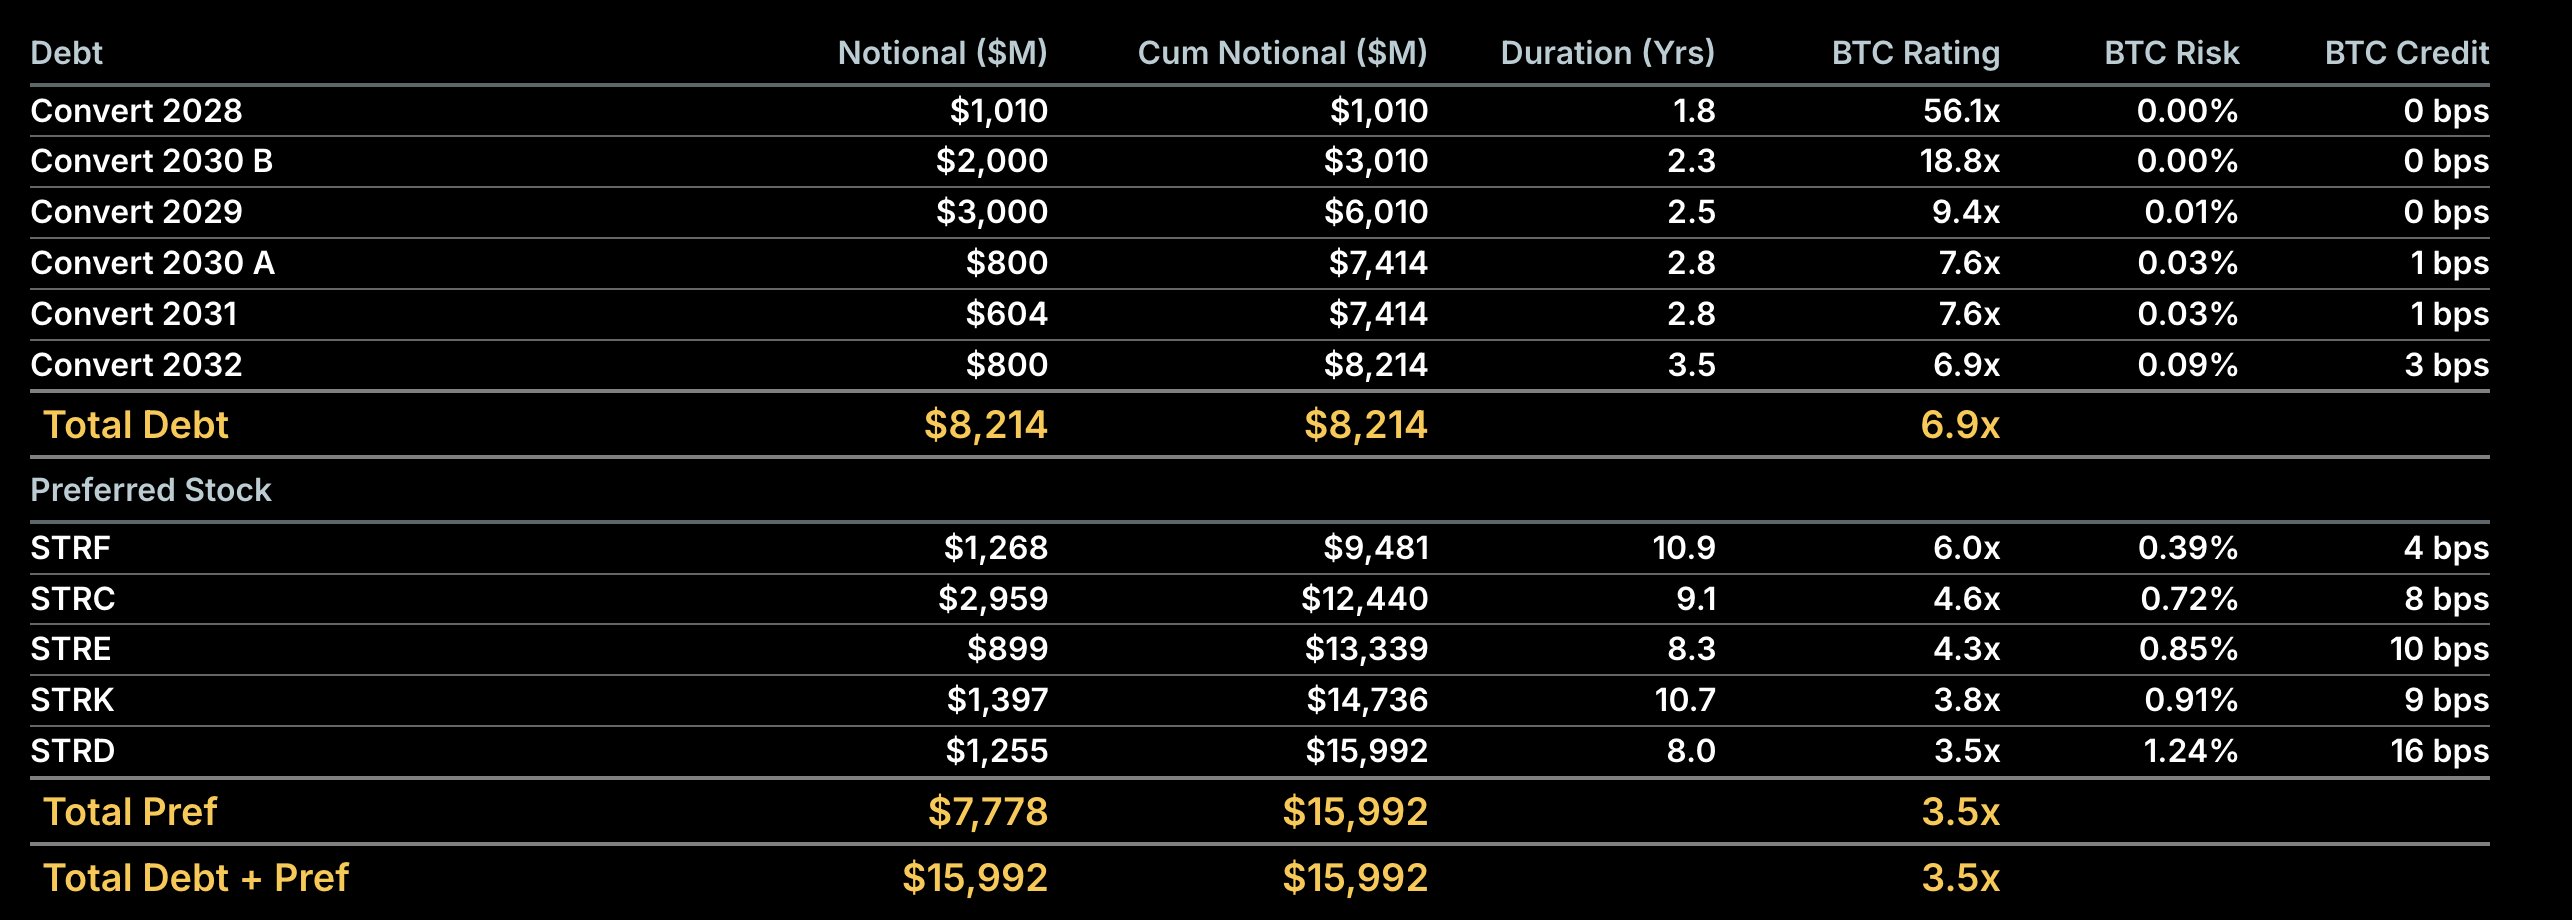Select the Convert 2032 row label
The height and width of the screenshot is (920, 2572).
137,365
